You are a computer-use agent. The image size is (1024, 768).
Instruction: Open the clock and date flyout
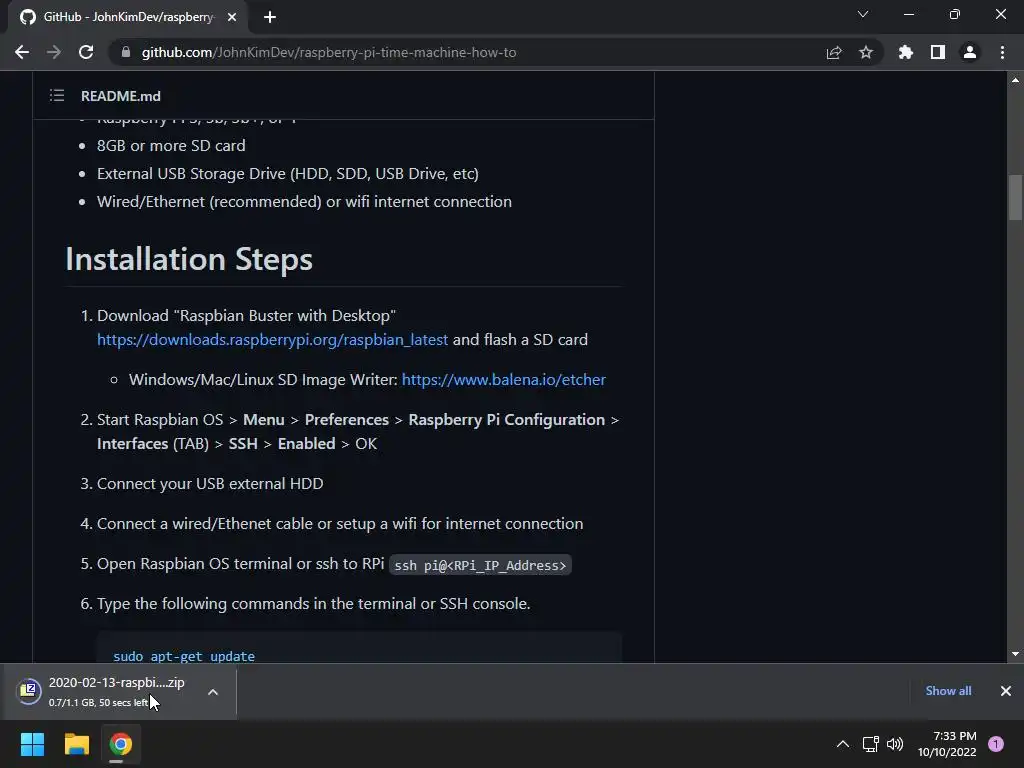[x=947, y=744]
